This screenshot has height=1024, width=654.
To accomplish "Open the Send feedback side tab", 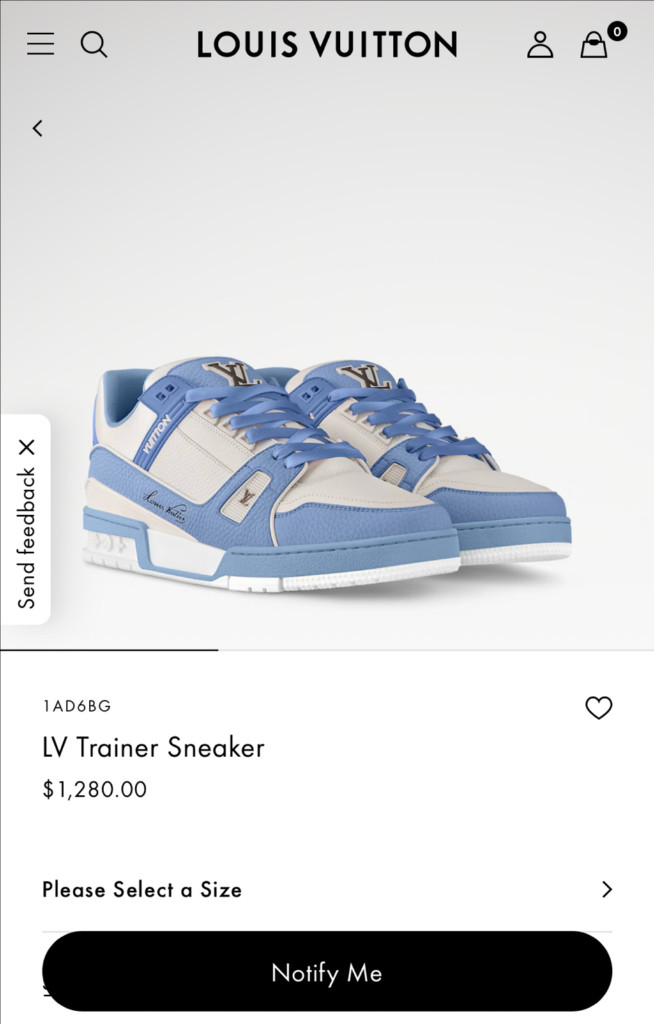I will click(x=26, y=537).
